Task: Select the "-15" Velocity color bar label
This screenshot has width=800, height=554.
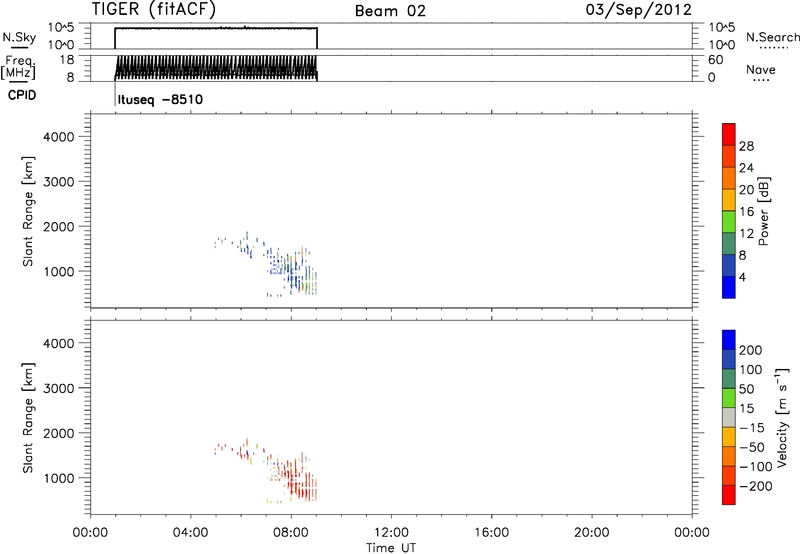Action: coord(752,428)
